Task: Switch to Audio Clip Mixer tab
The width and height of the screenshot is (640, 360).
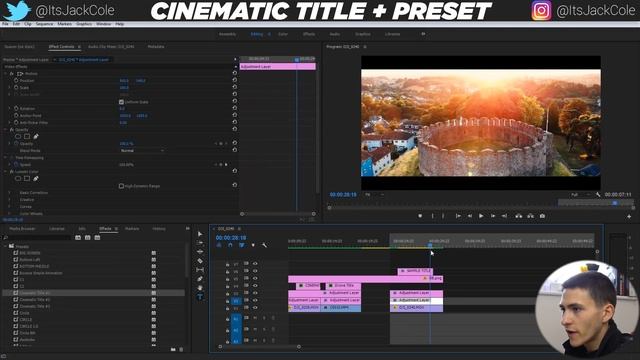Action: pyautogui.click(x=111, y=47)
